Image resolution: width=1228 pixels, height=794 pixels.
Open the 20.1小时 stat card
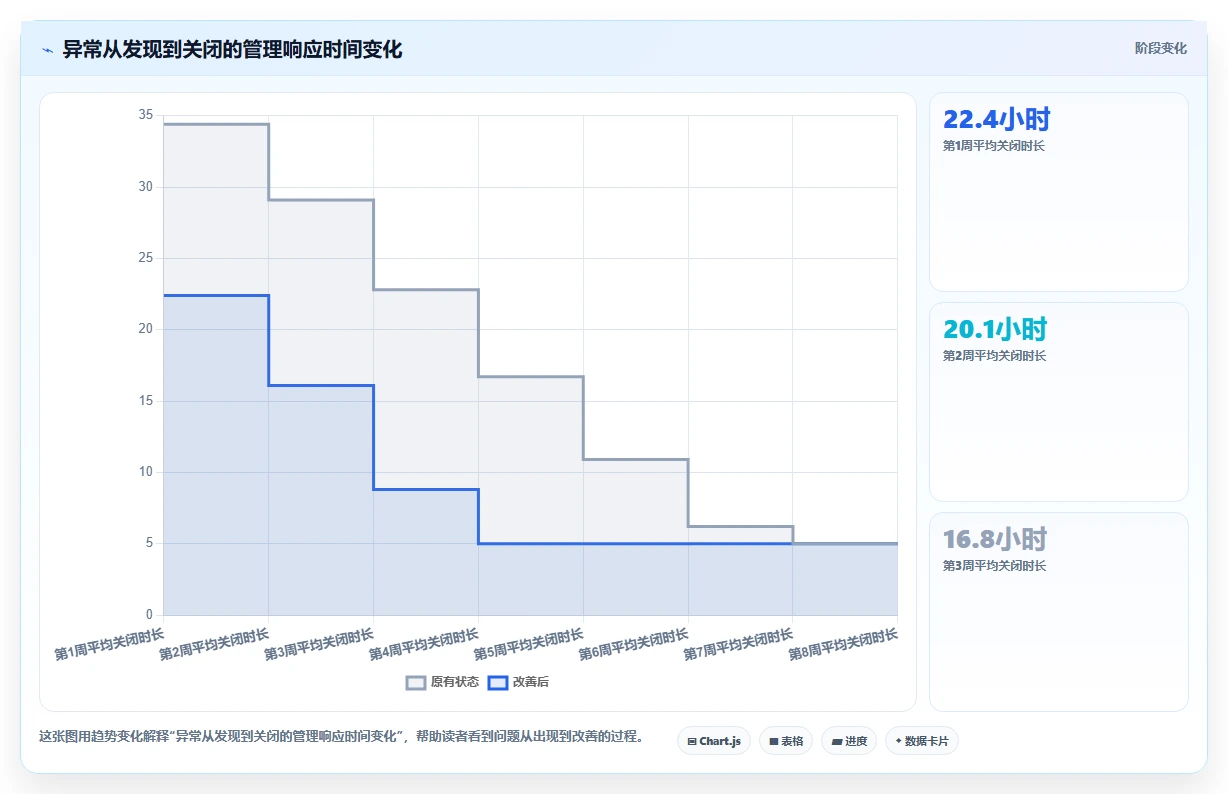pyautogui.click(x=1059, y=402)
